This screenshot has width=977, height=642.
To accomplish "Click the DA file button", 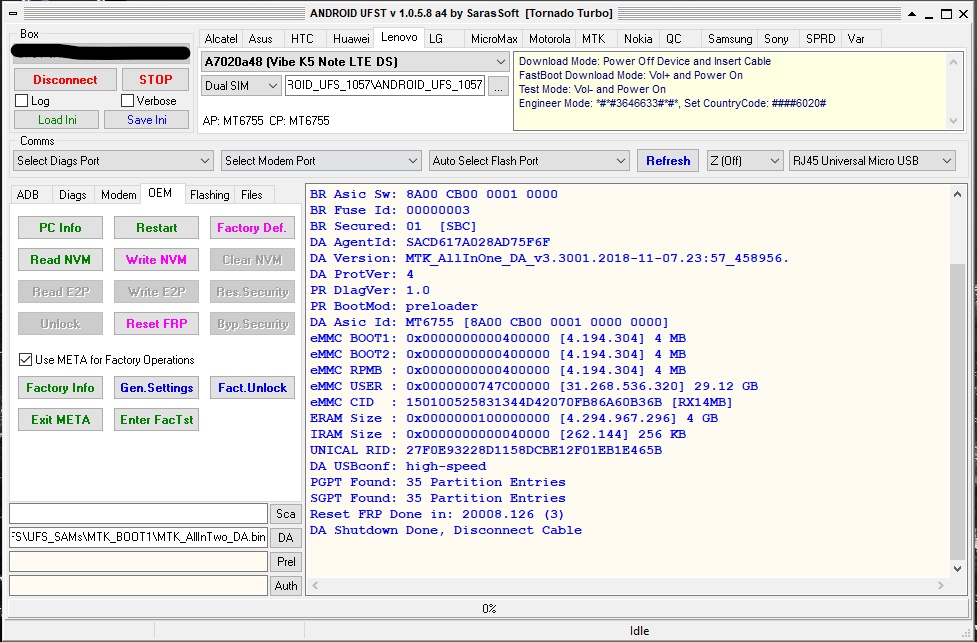I will [x=285, y=537].
